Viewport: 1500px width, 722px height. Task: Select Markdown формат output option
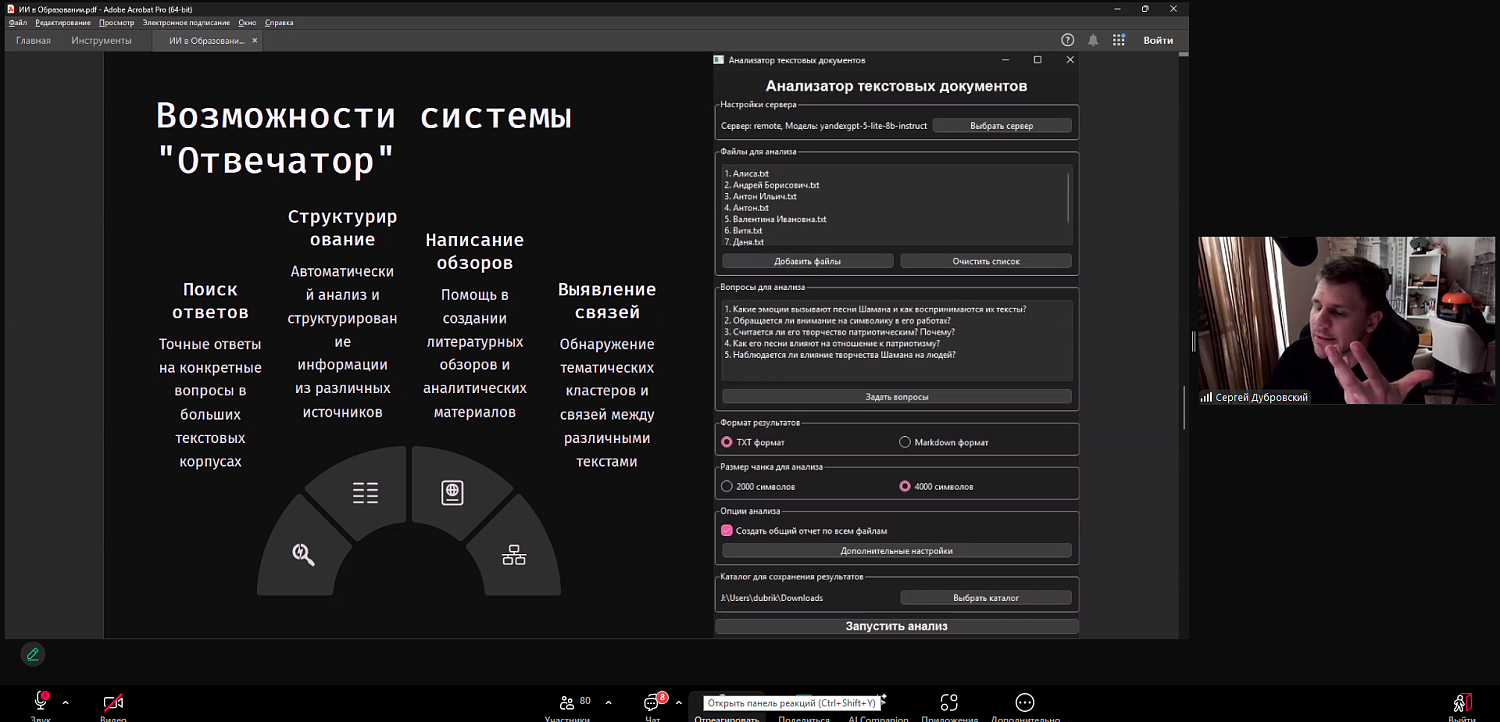905,441
